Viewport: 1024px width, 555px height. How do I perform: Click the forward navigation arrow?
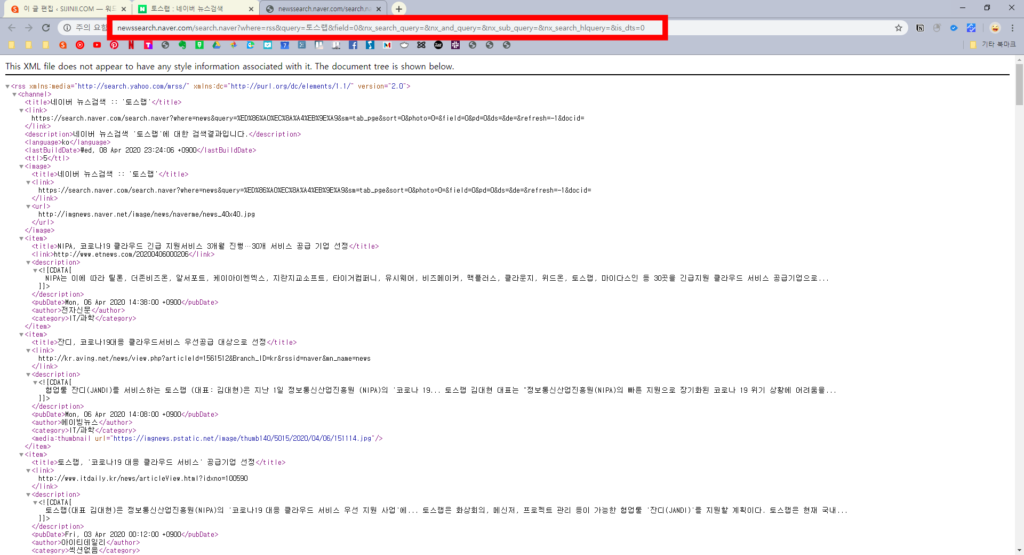(29, 28)
